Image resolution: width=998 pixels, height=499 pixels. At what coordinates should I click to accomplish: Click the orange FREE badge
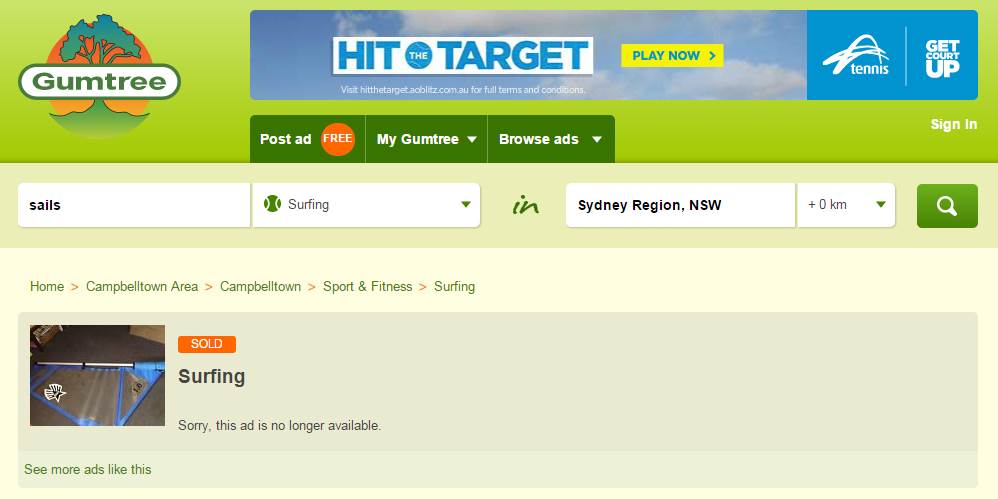pos(337,139)
